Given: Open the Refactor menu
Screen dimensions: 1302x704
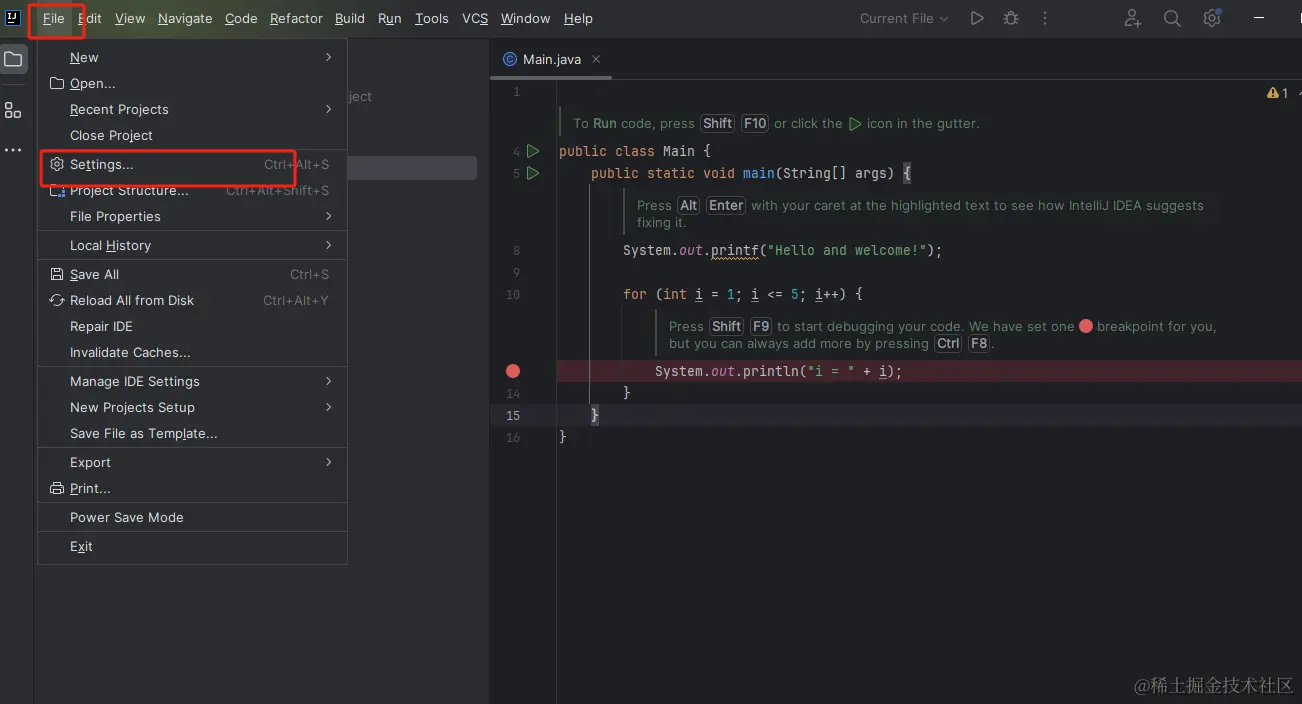Looking at the screenshot, I should pos(296,18).
